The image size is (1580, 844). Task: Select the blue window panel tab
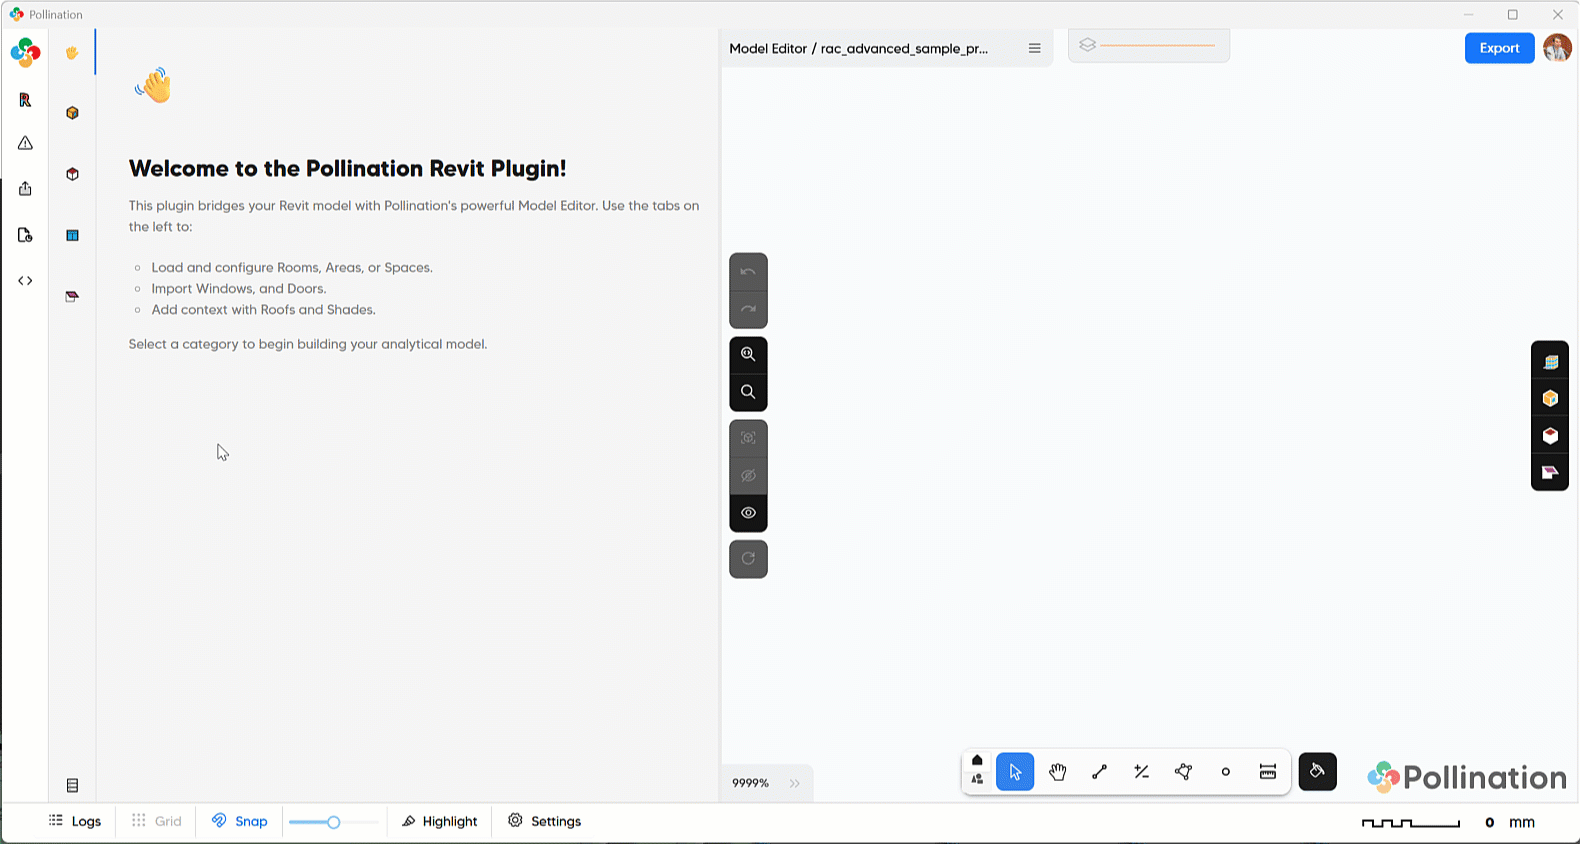72,236
